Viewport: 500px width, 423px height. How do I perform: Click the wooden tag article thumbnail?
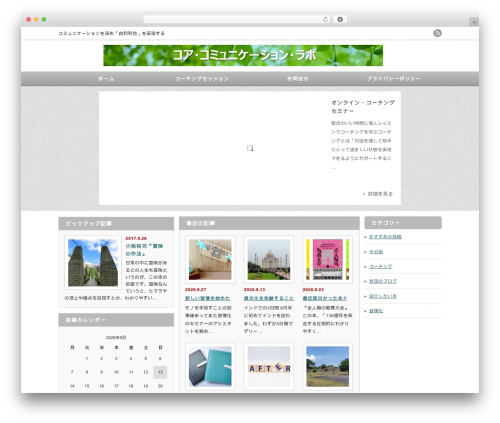[210, 259]
